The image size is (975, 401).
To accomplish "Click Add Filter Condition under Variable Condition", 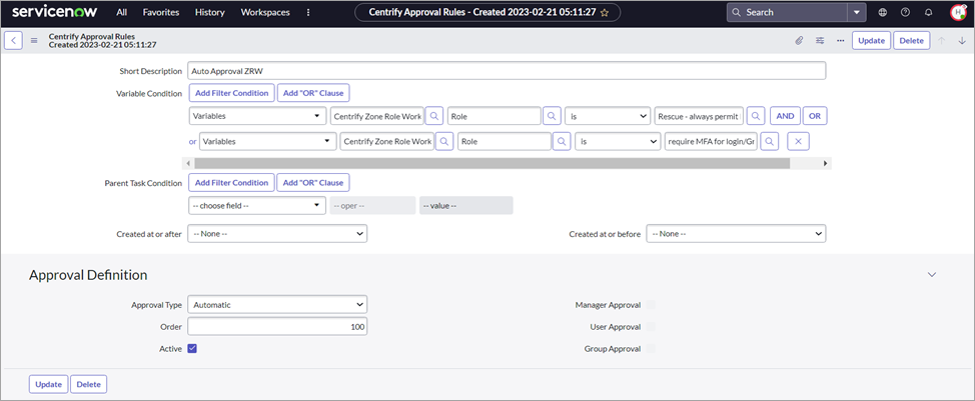I will 231,93.
